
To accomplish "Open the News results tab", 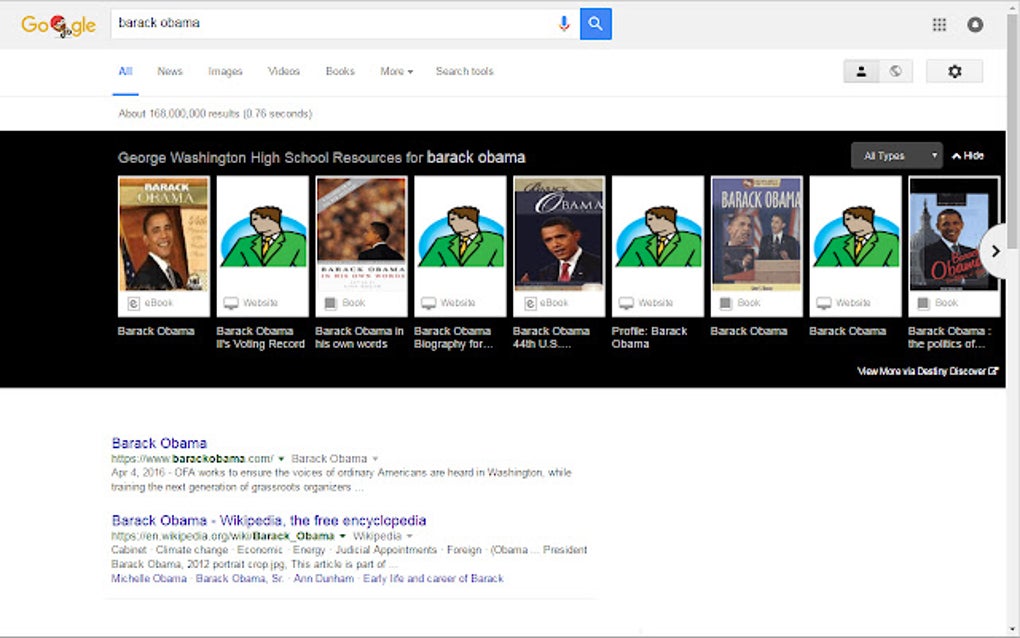I will pos(169,71).
